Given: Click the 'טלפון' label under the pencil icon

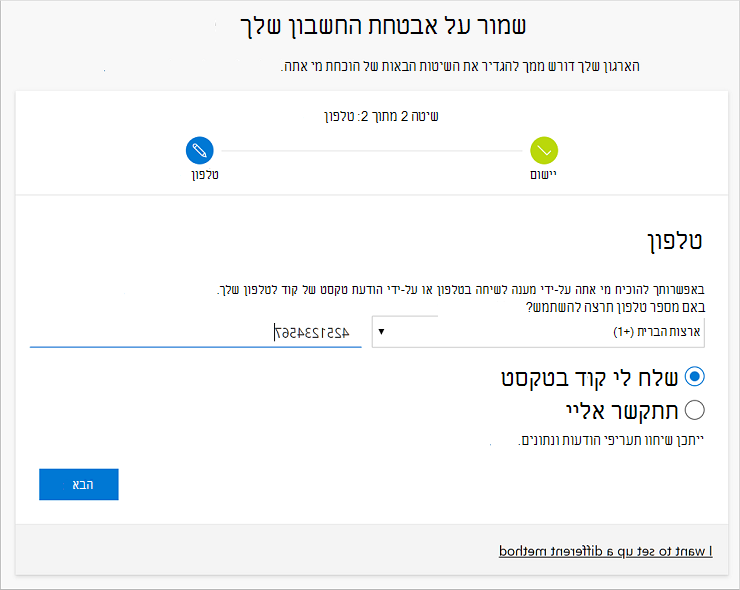Looking at the screenshot, I should [205, 175].
